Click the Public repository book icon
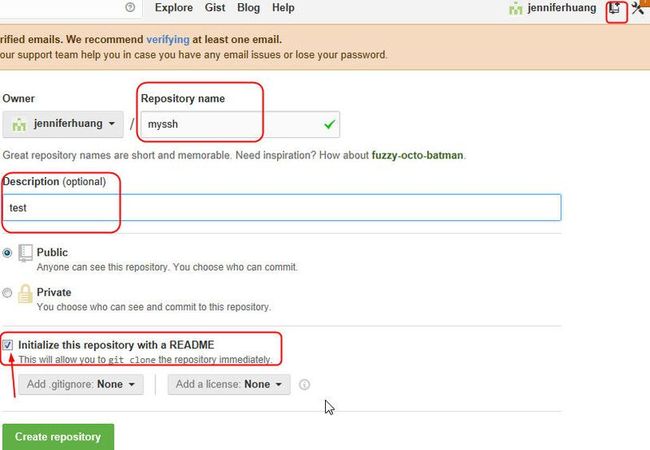The height and width of the screenshot is (450, 650). (25, 253)
